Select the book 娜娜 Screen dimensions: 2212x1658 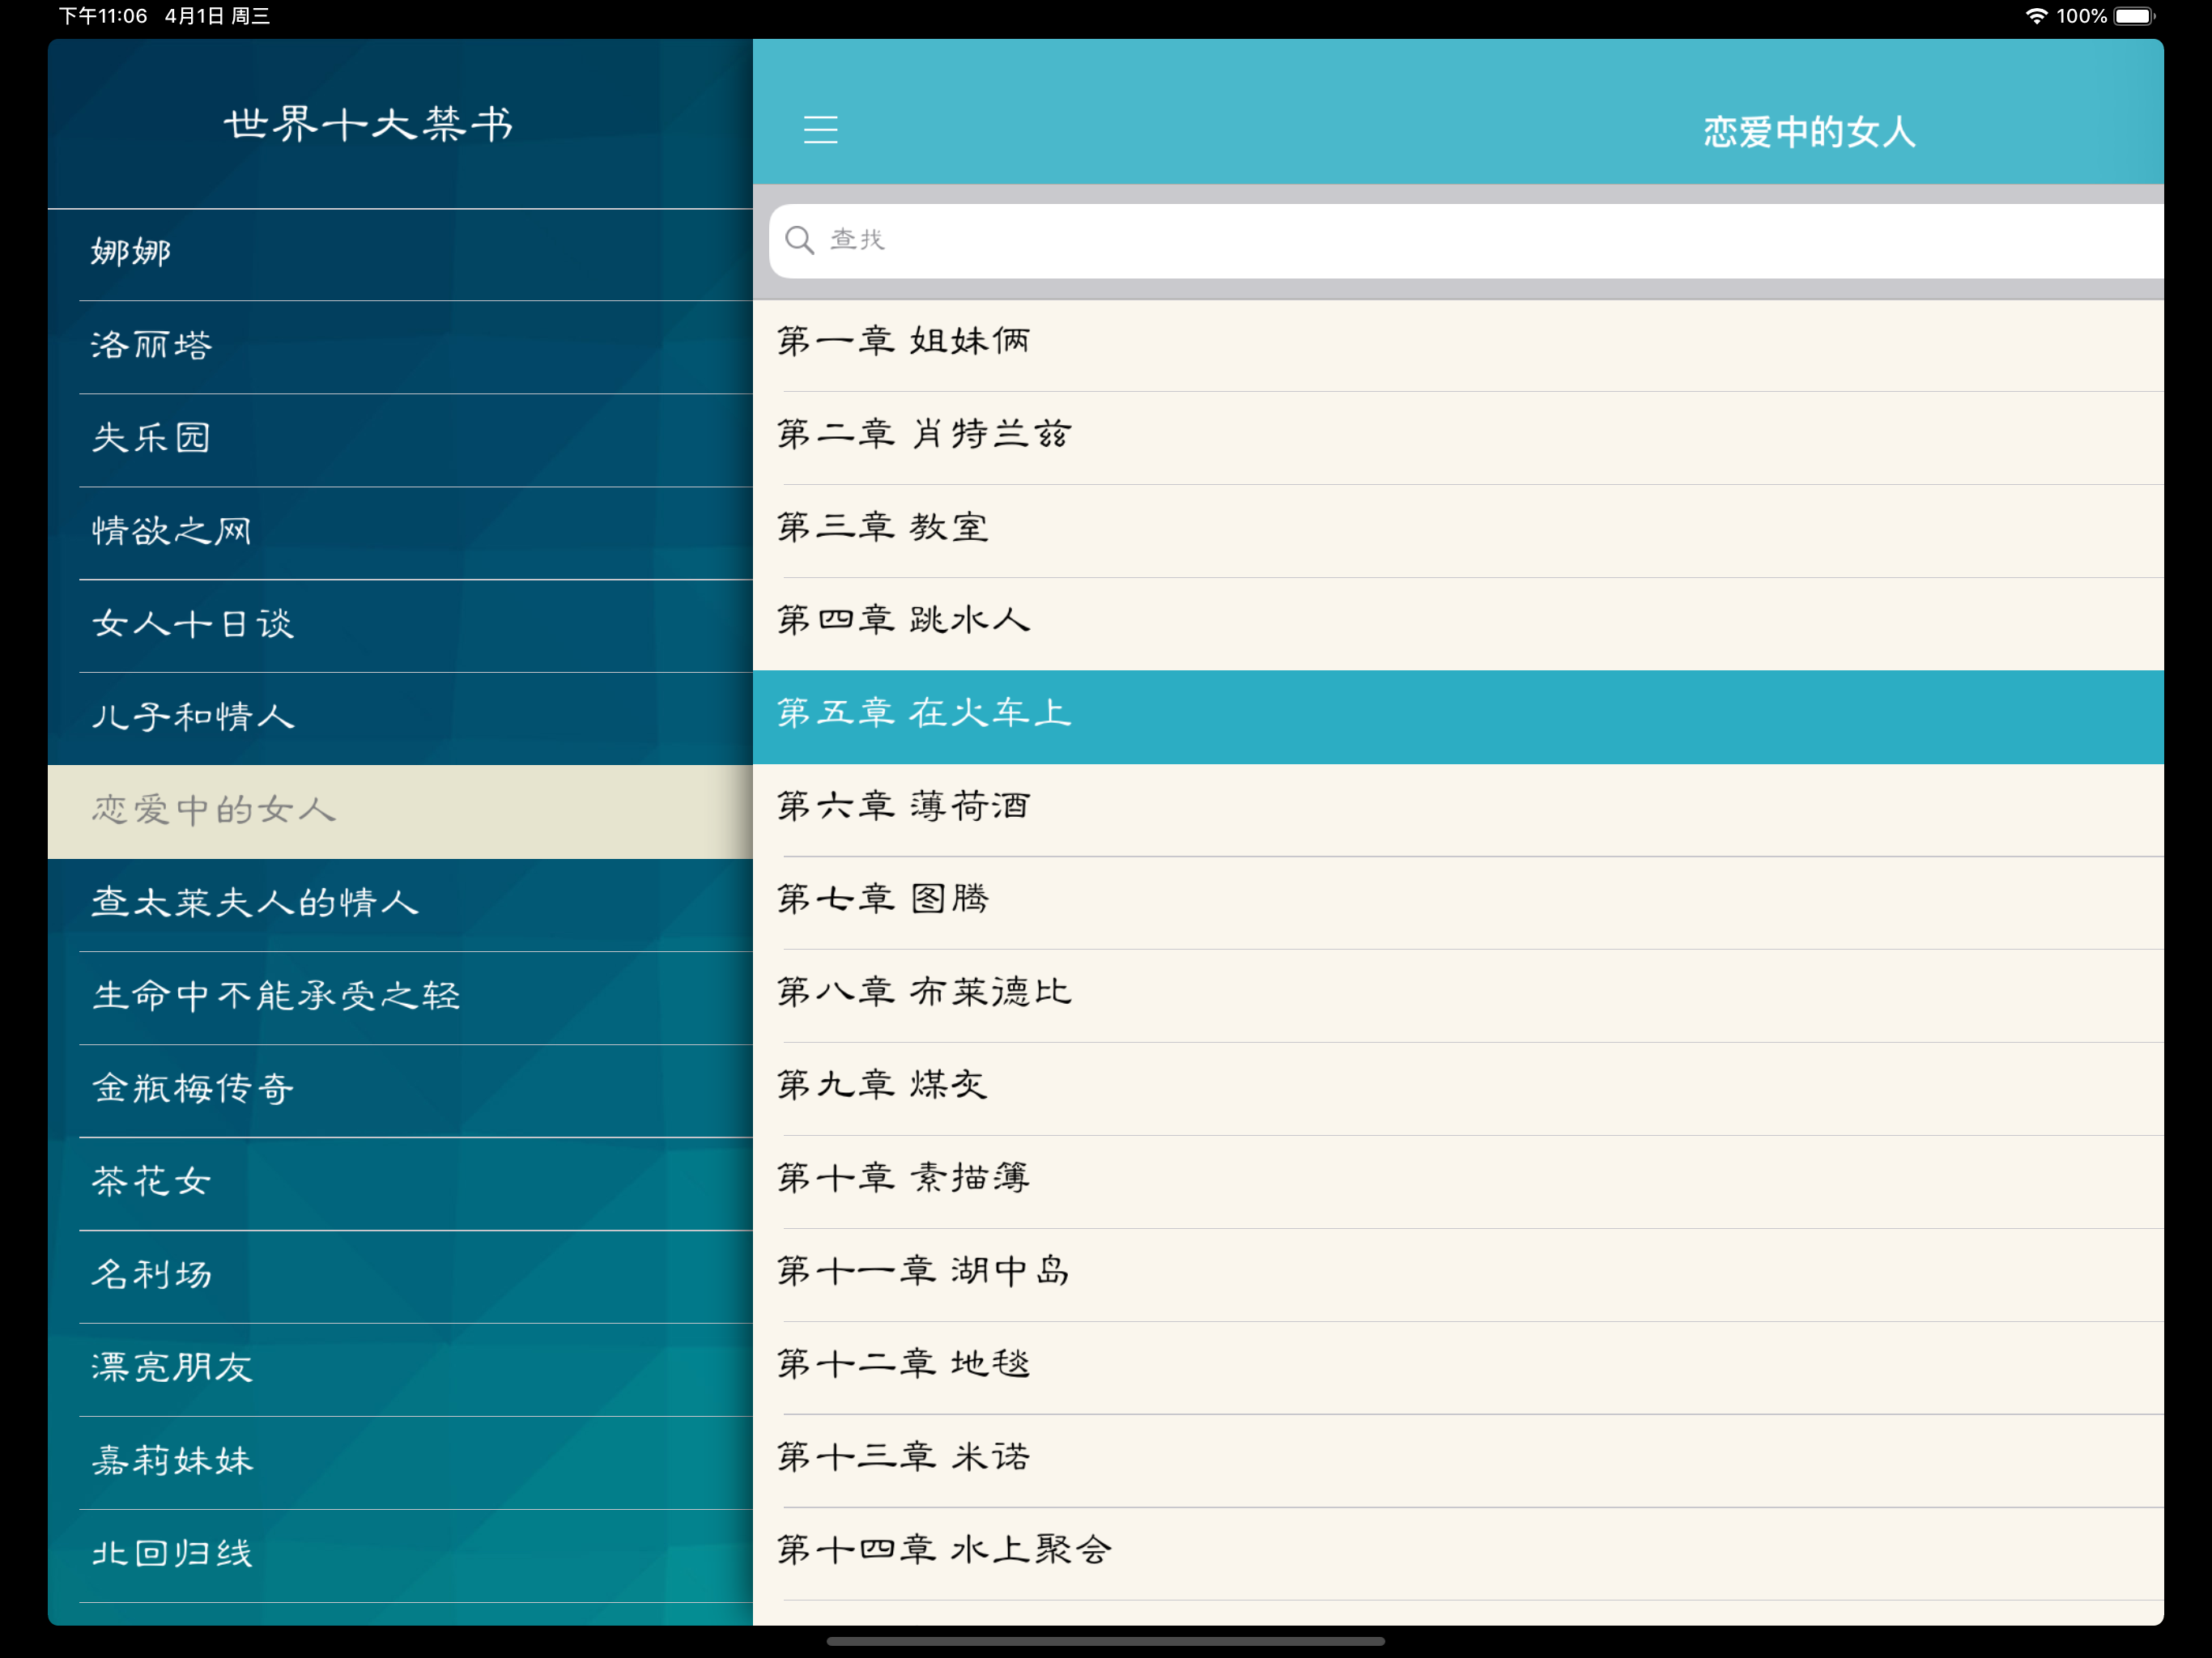(400, 254)
